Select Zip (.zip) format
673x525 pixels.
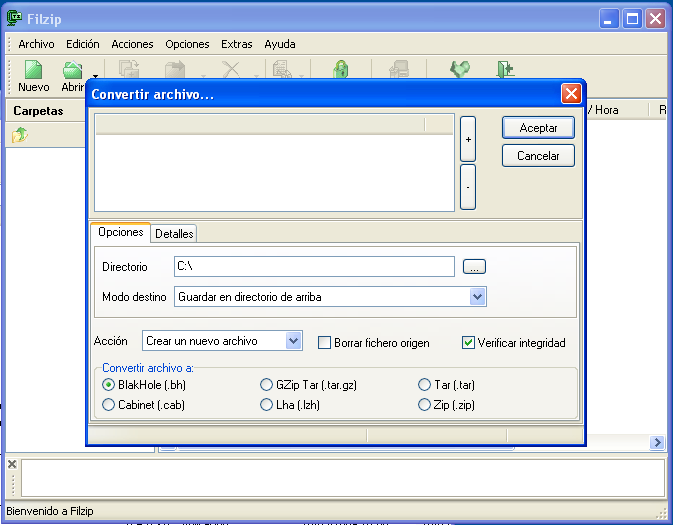424,404
